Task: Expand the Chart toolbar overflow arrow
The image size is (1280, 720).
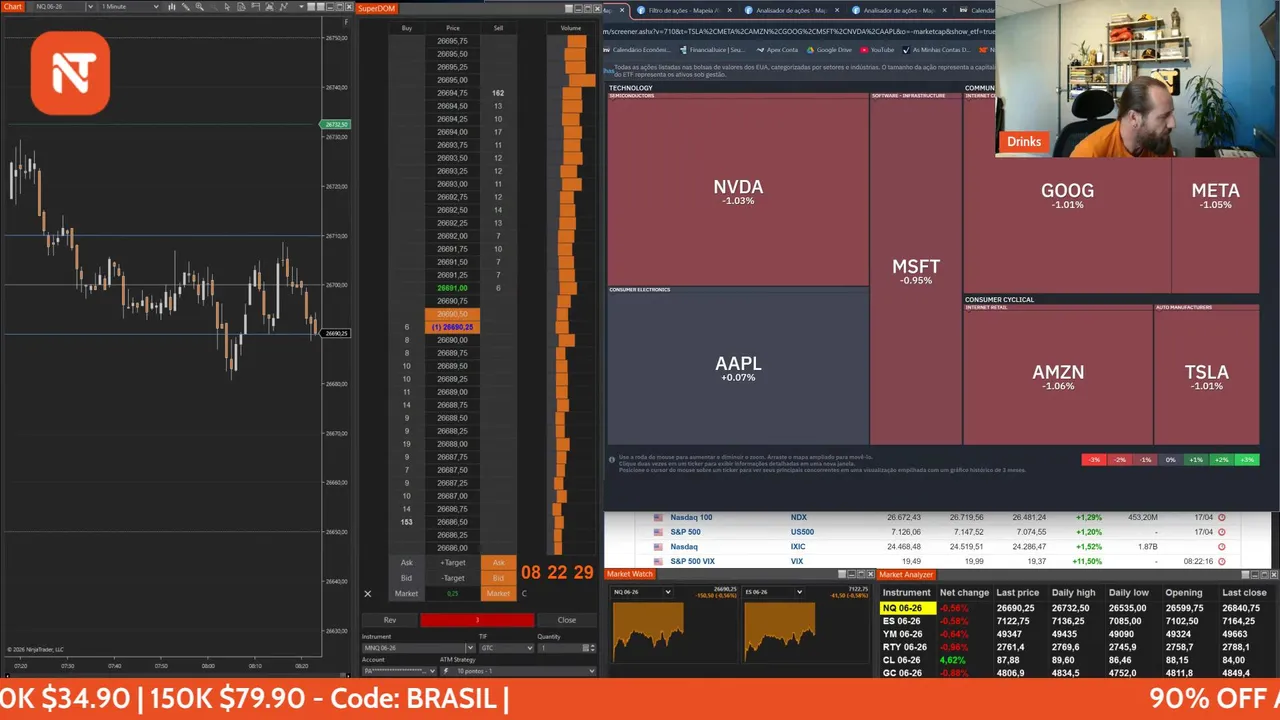Action: pyautogui.click(x=301, y=6)
